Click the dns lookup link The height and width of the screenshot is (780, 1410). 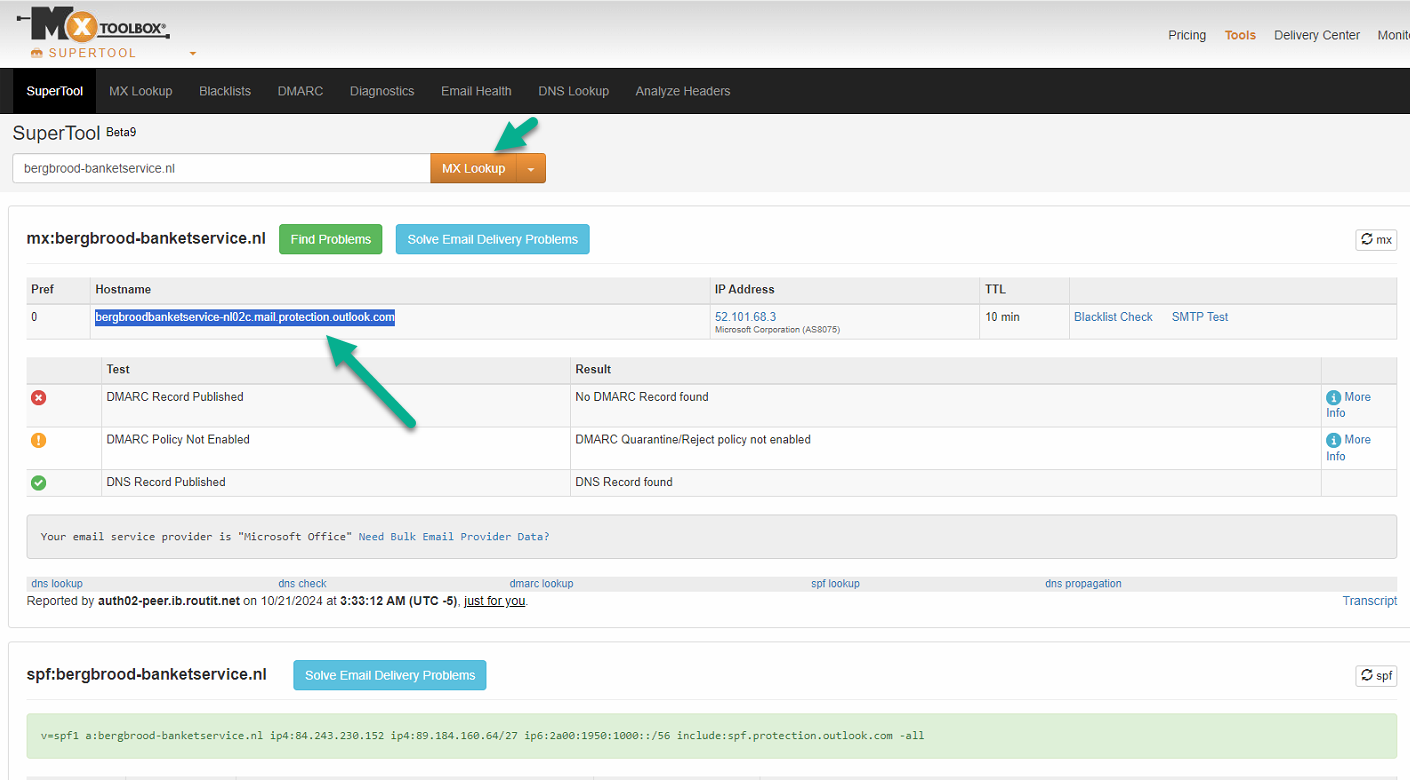[x=57, y=584]
